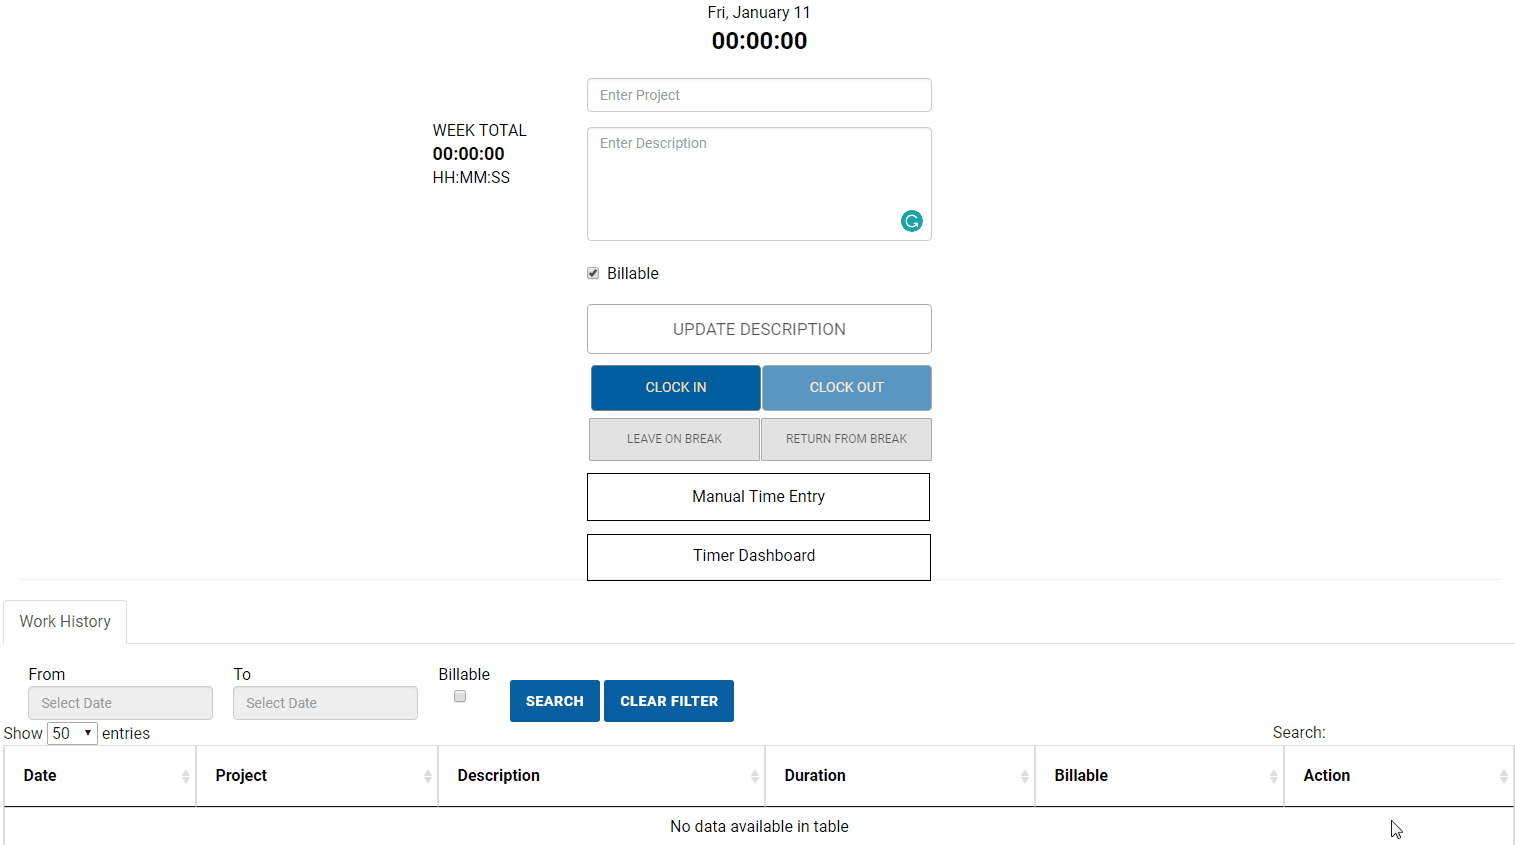Click the 'No data available in table' message
Image resolution: width=1515 pixels, height=845 pixels.
[759, 826]
